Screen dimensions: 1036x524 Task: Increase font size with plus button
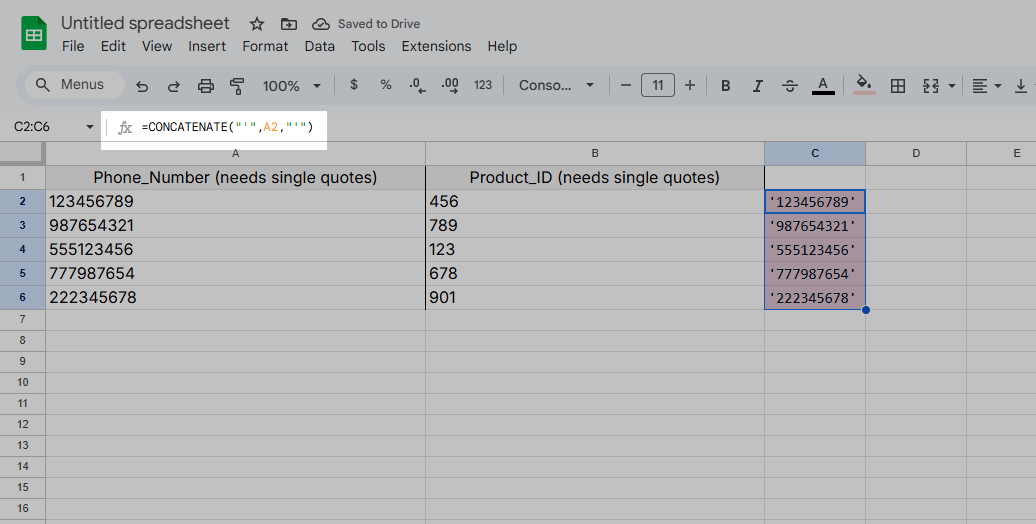click(x=690, y=86)
